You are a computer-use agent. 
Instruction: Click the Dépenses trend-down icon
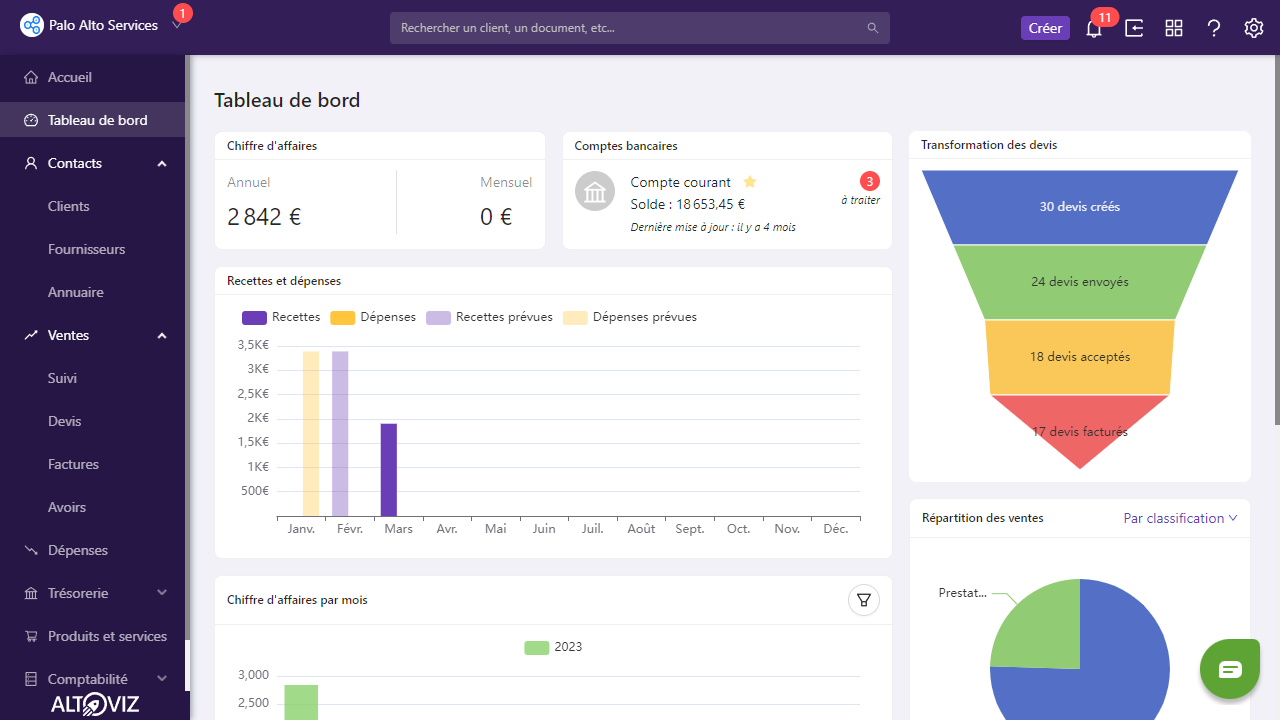tap(30, 550)
